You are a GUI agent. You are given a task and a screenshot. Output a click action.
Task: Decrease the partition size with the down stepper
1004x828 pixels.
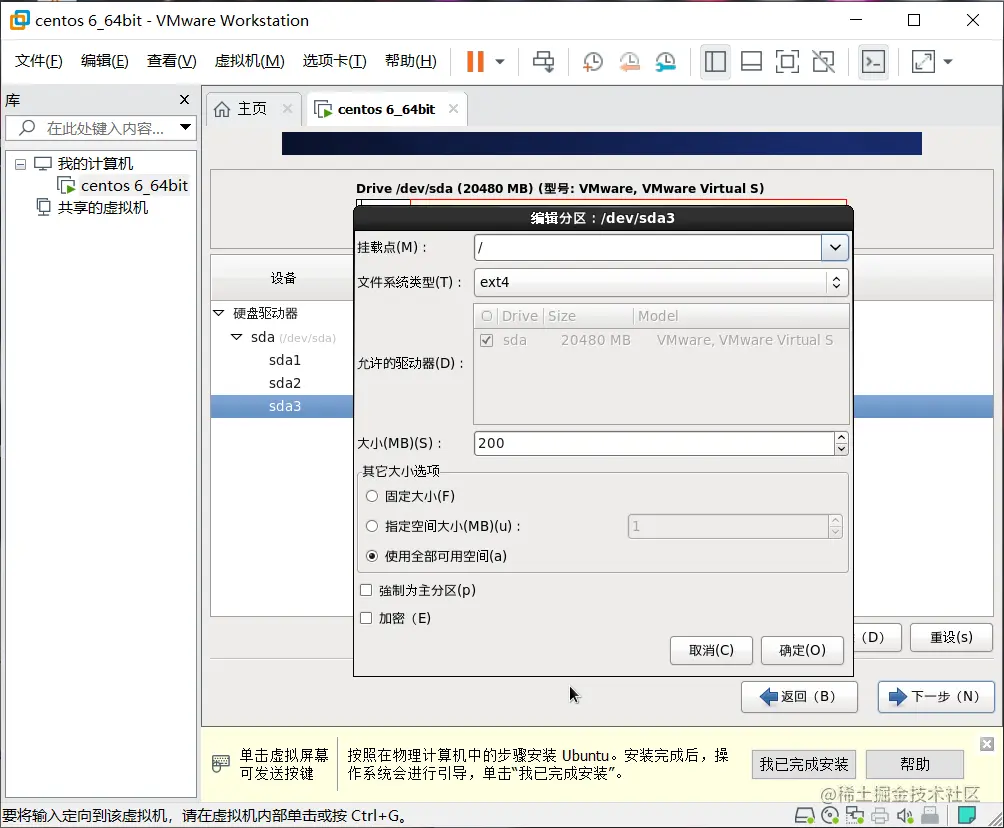(x=841, y=449)
